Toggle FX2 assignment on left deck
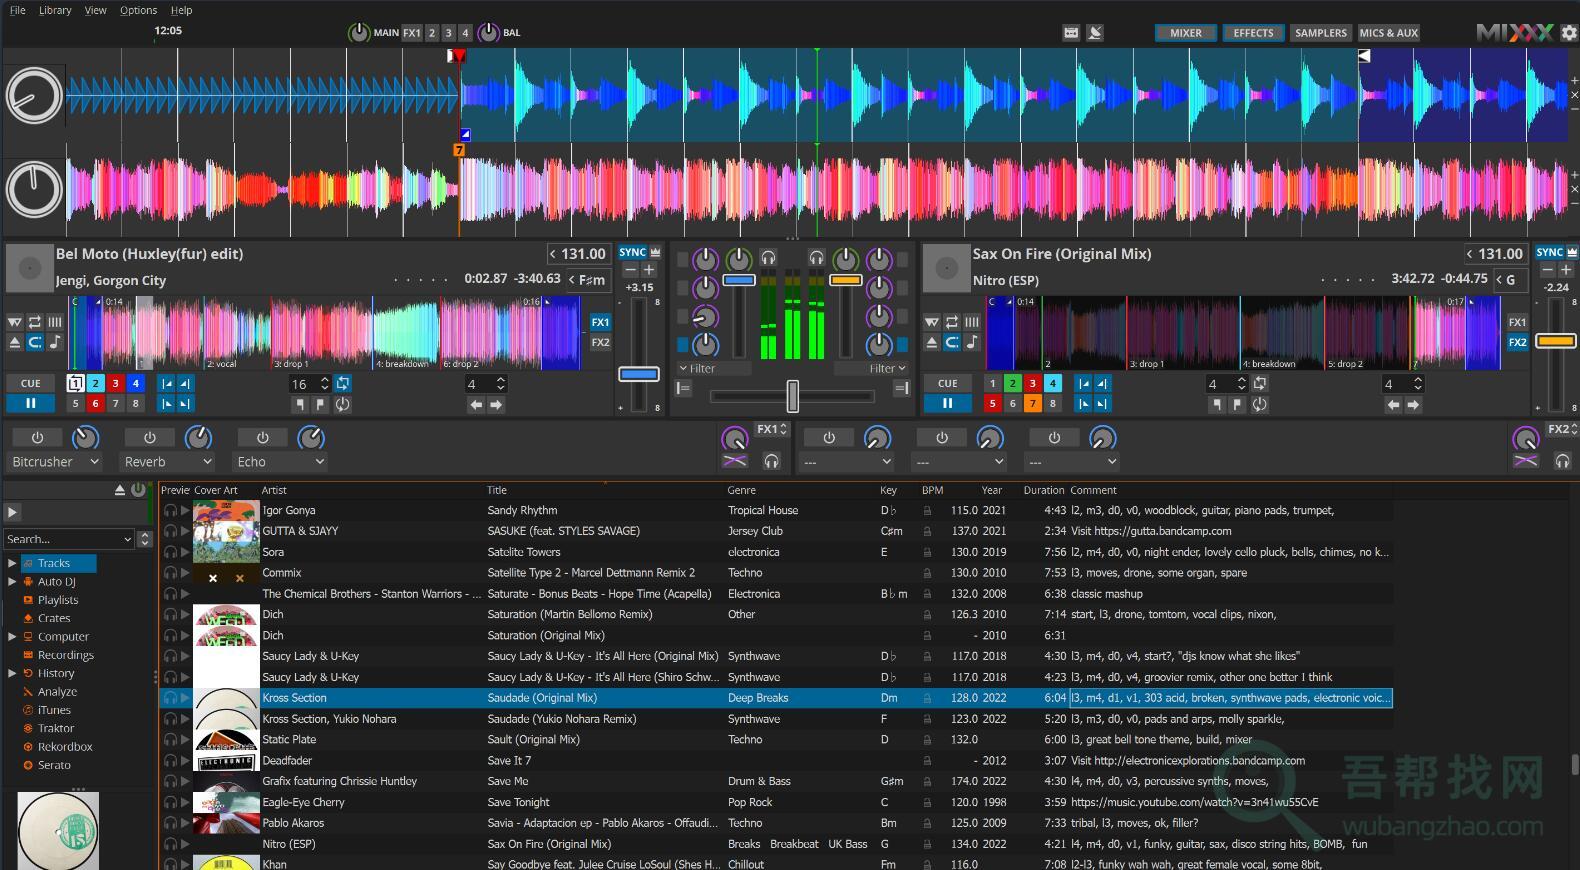Image resolution: width=1580 pixels, height=870 pixels. coord(600,342)
